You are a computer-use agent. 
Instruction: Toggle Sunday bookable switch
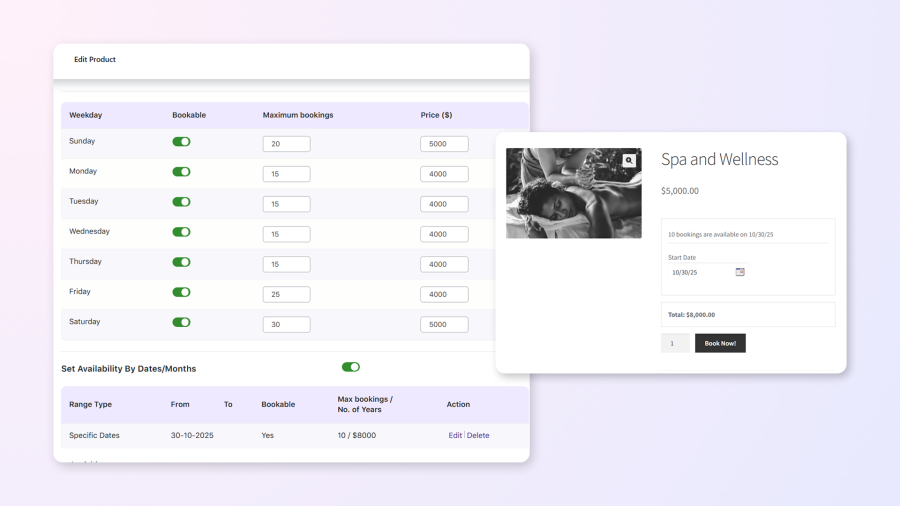(181, 142)
